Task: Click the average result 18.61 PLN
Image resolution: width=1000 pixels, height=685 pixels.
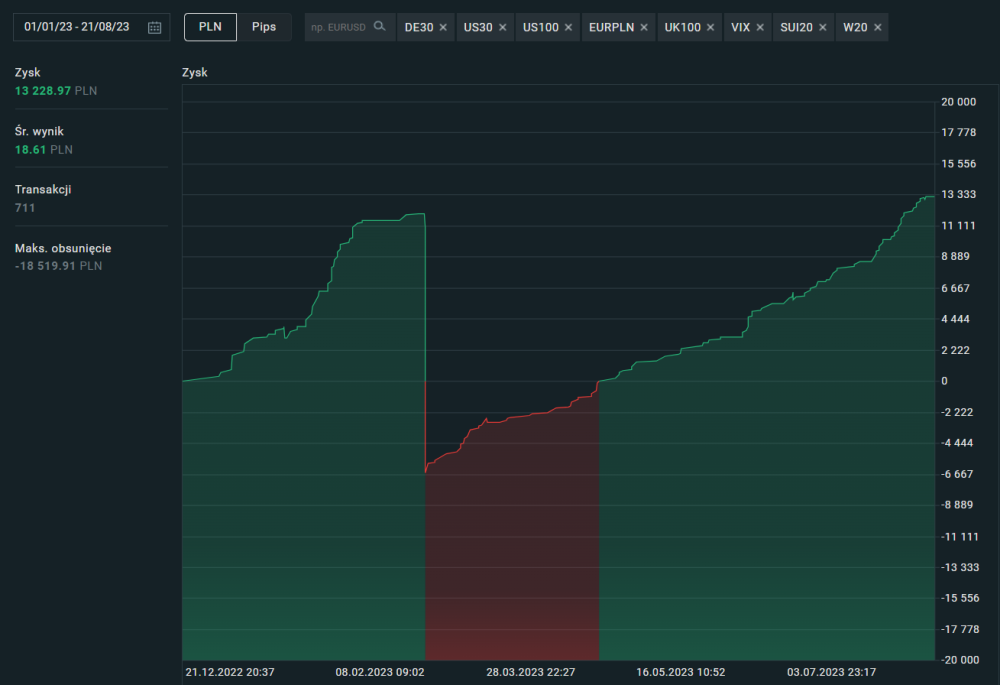Action: (43, 149)
